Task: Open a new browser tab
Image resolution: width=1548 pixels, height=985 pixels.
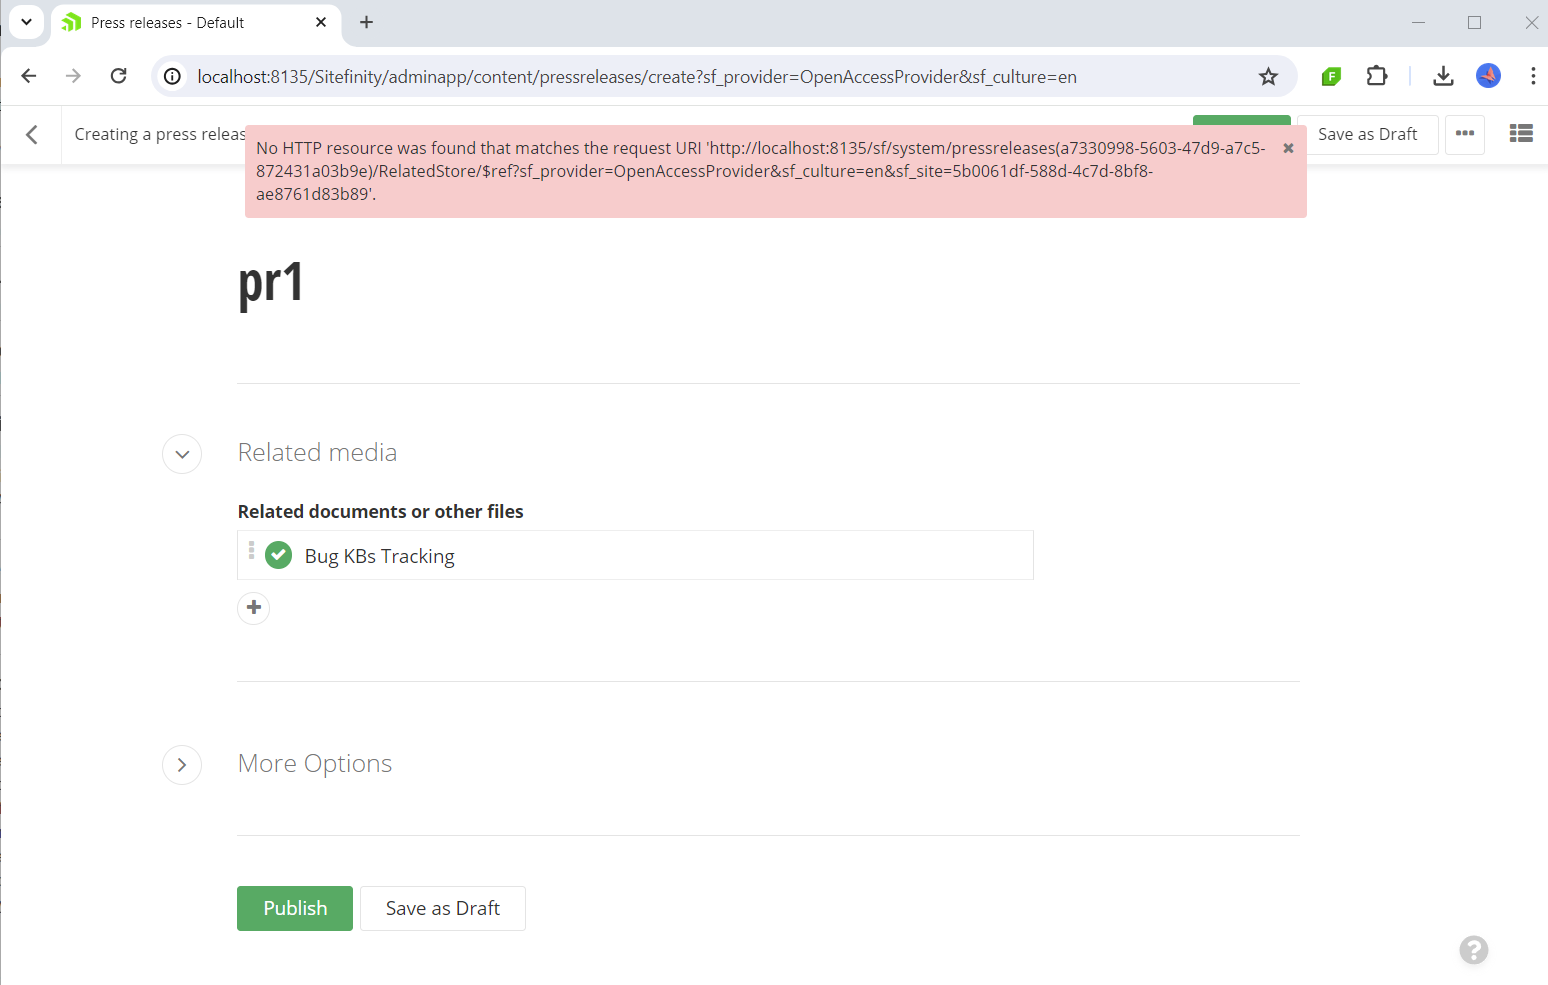Action: coord(367,22)
